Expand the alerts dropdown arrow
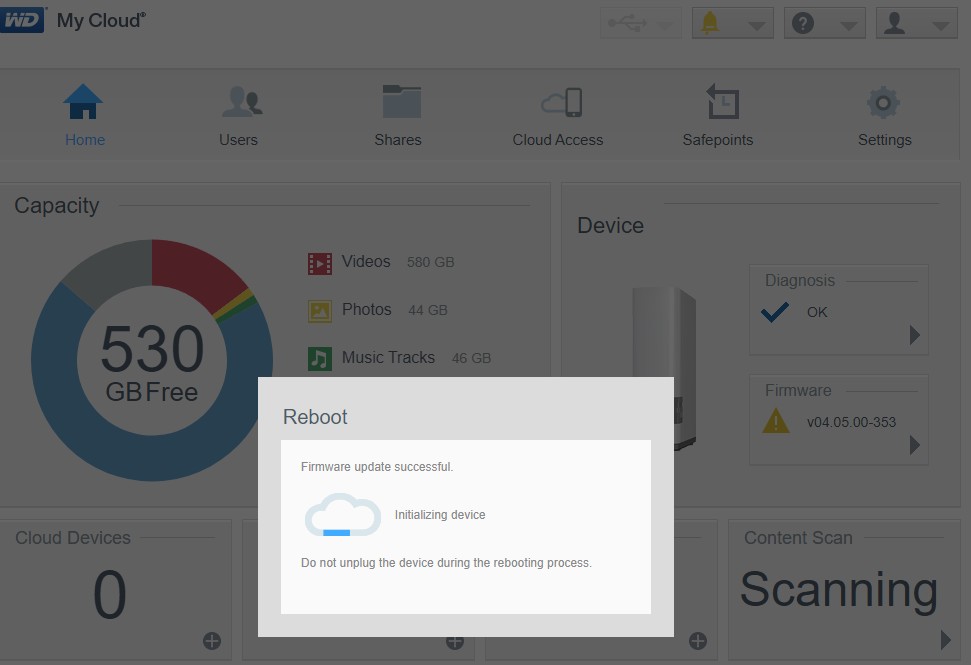Screen dimensions: 971x665 tap(756, 25)
